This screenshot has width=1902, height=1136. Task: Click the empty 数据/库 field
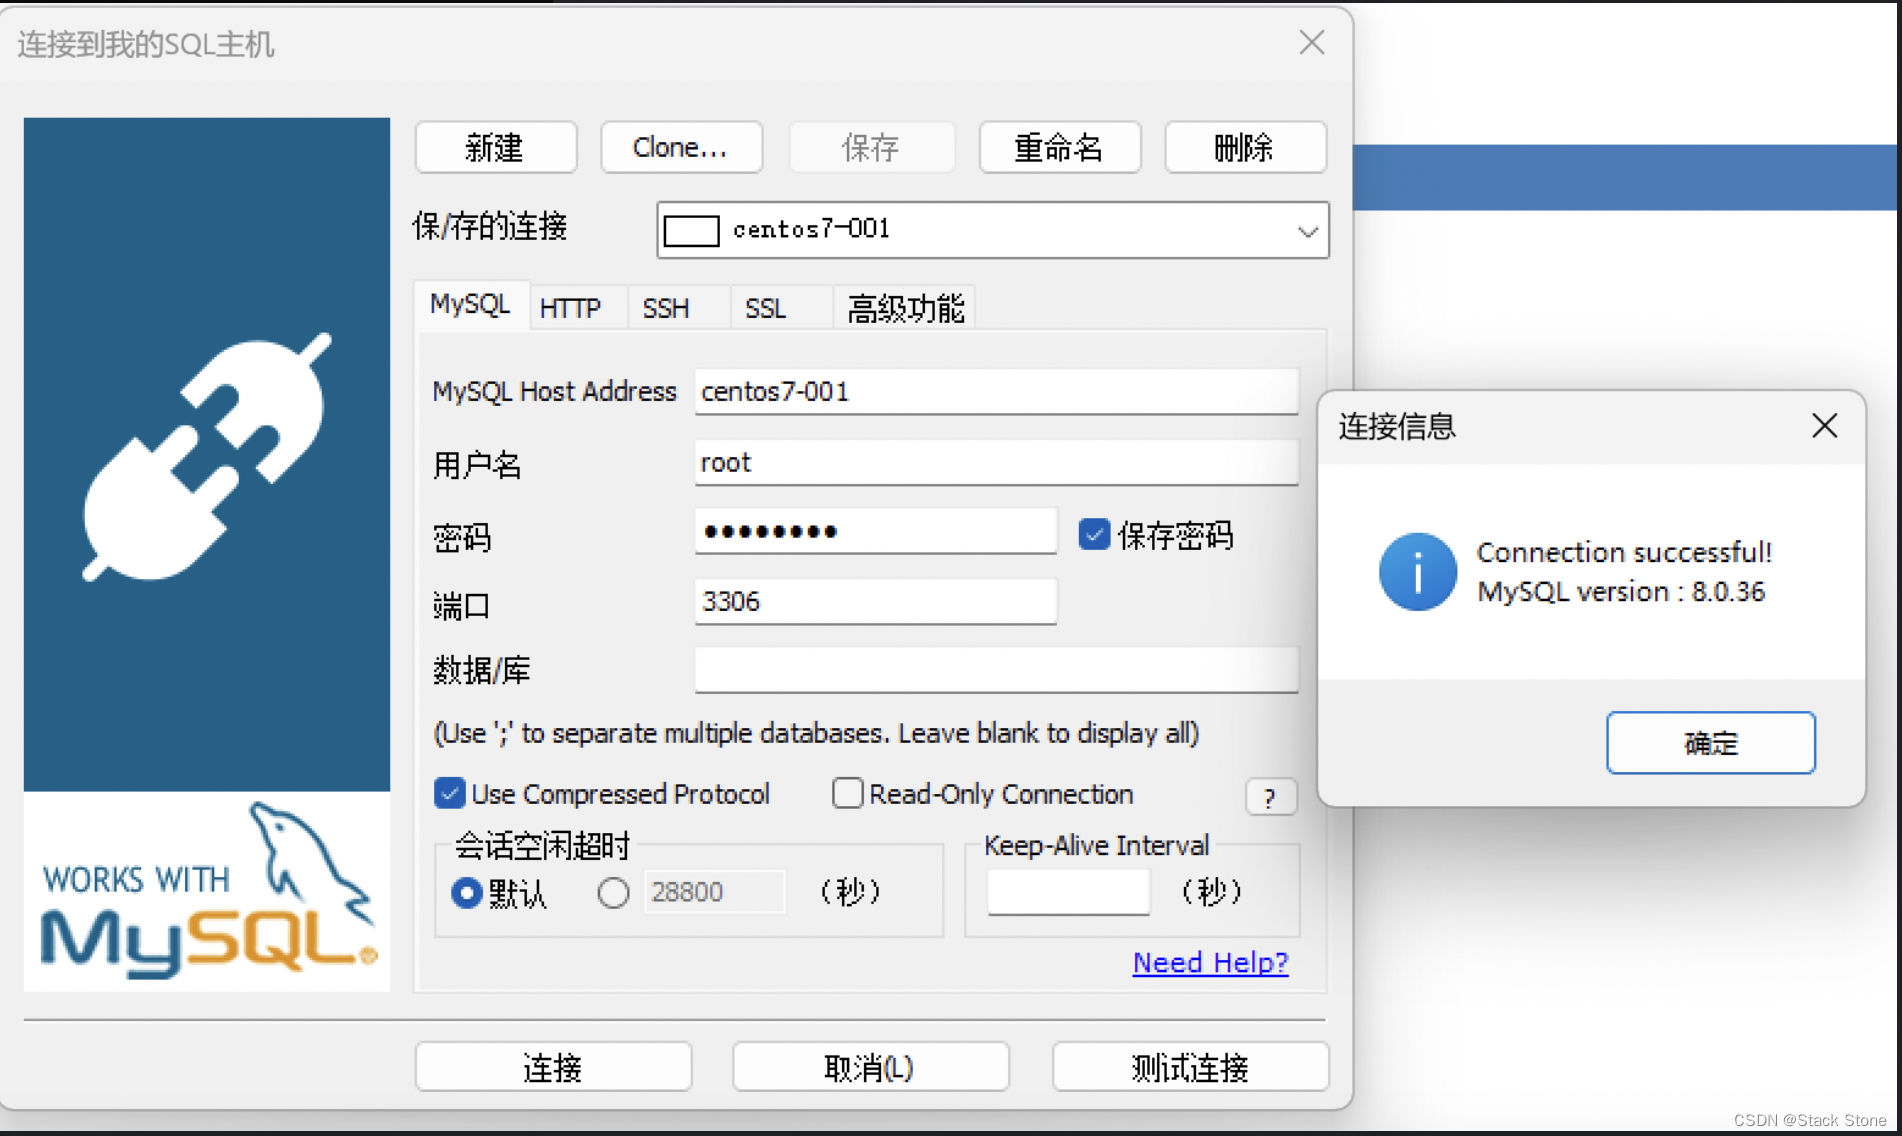pos(996,670)
